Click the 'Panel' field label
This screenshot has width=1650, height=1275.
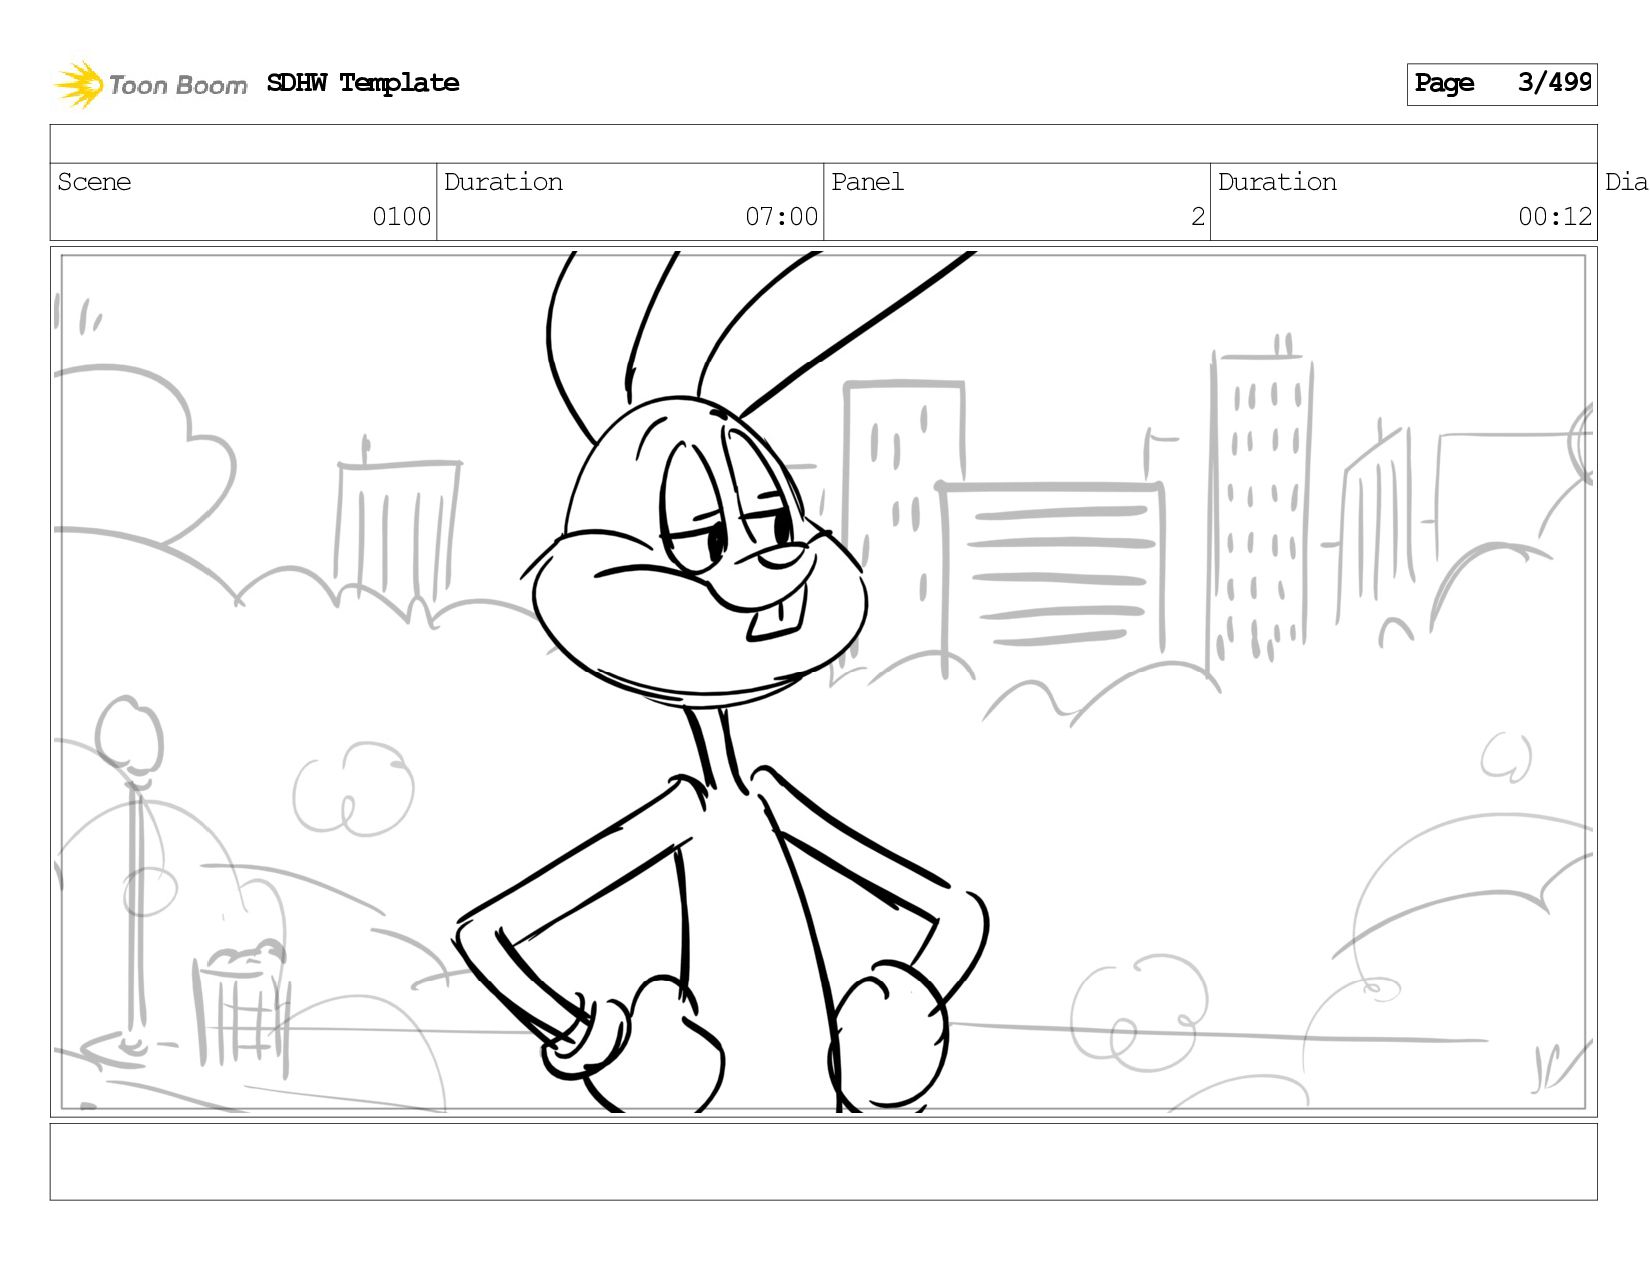coord(867,182)
